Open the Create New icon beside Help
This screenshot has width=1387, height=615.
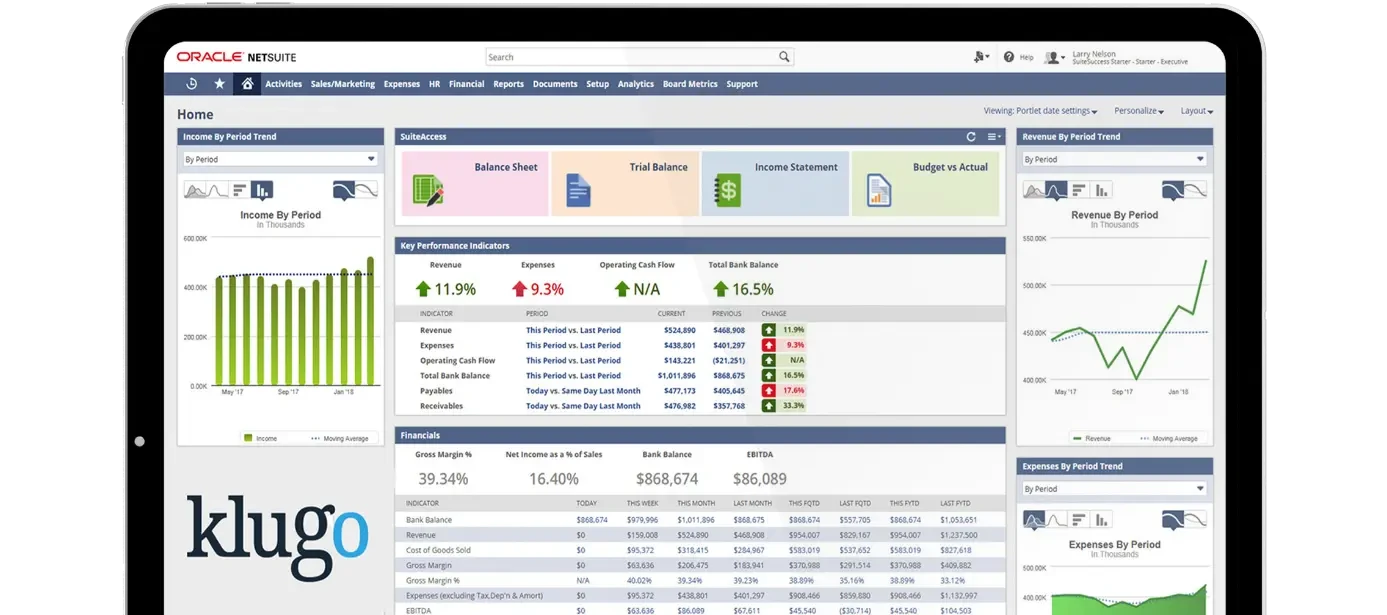coord(981,57)
